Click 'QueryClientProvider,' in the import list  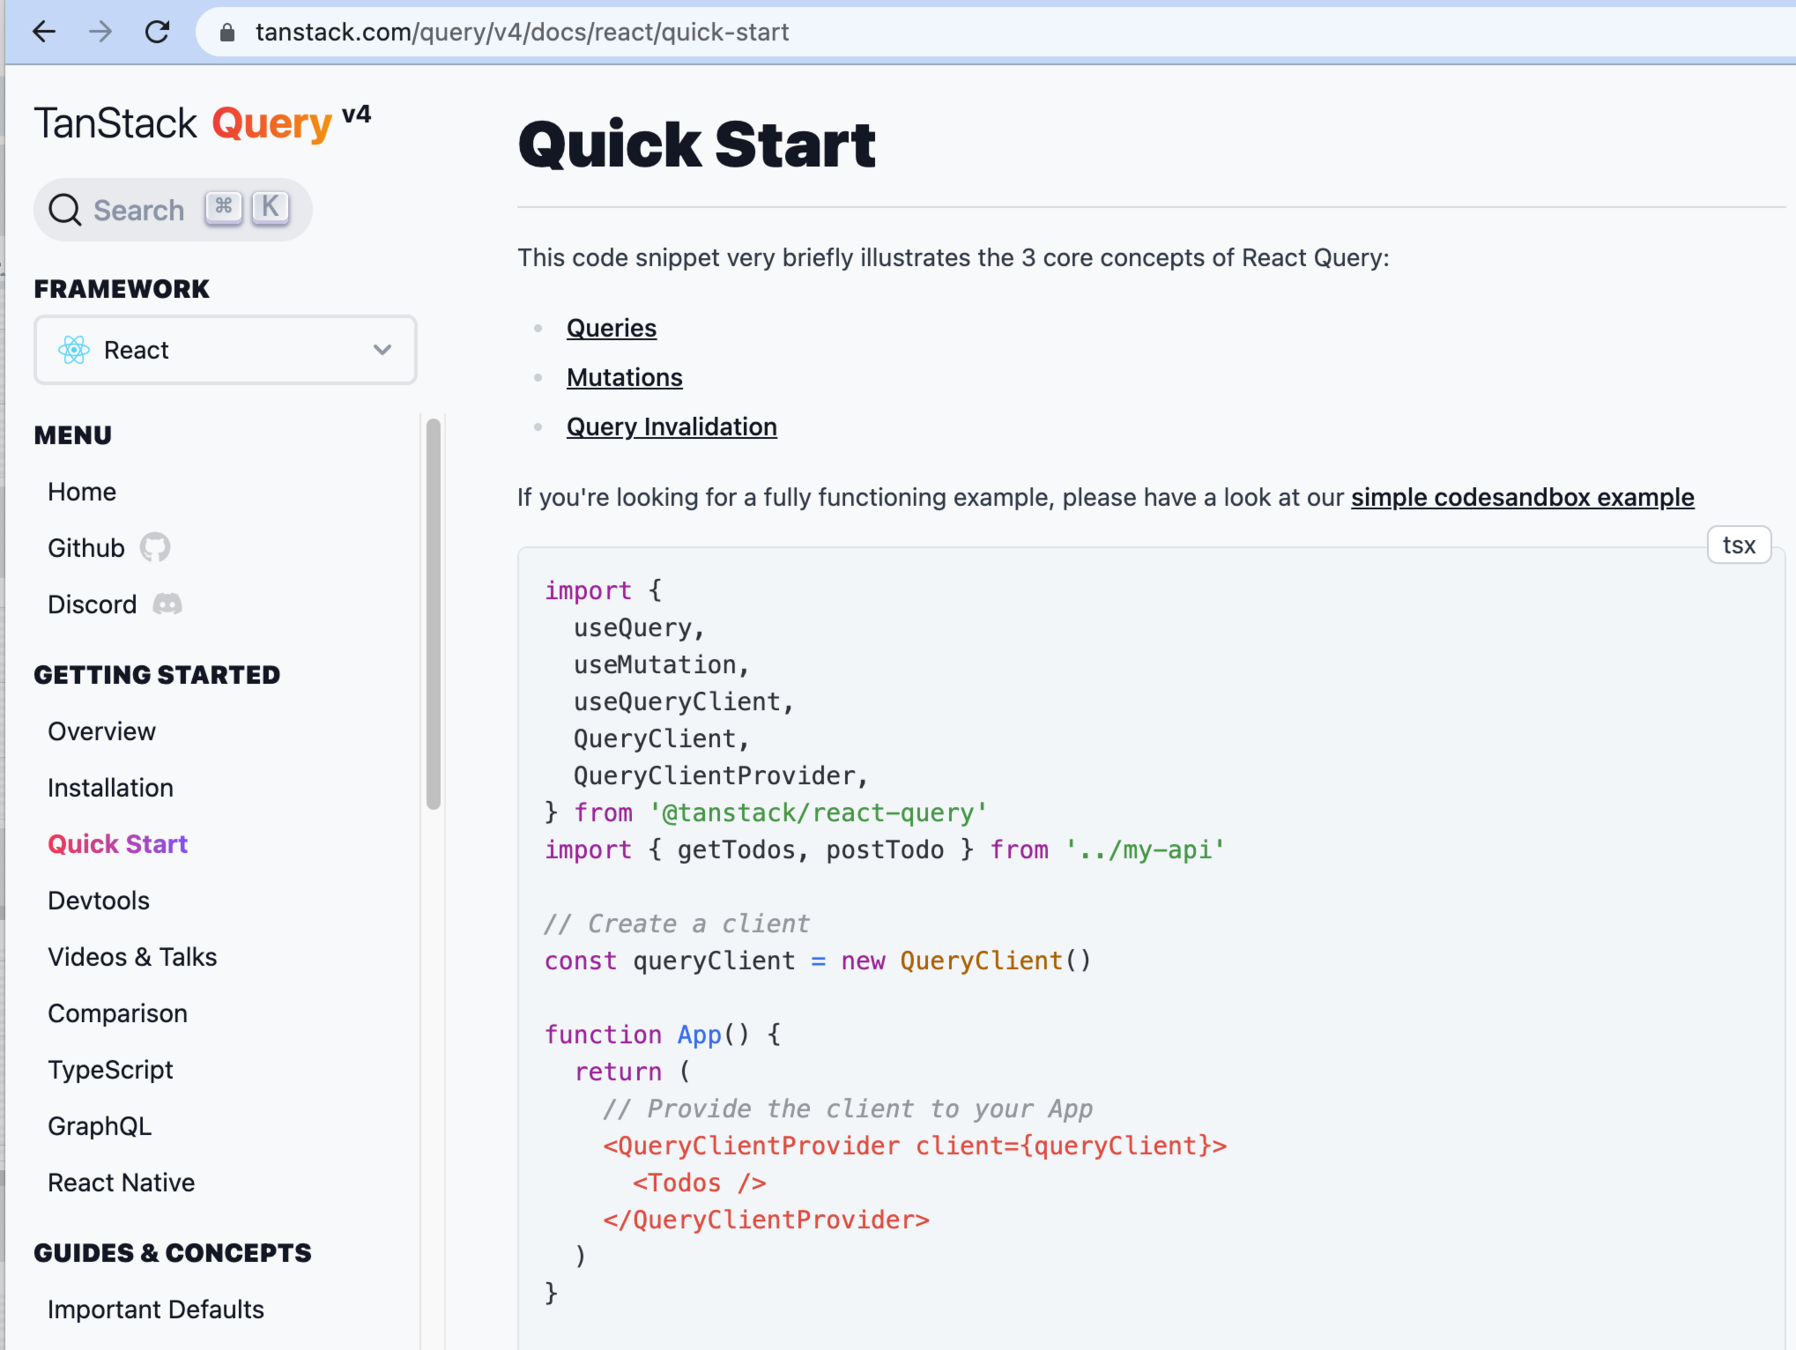click(721, 776)
